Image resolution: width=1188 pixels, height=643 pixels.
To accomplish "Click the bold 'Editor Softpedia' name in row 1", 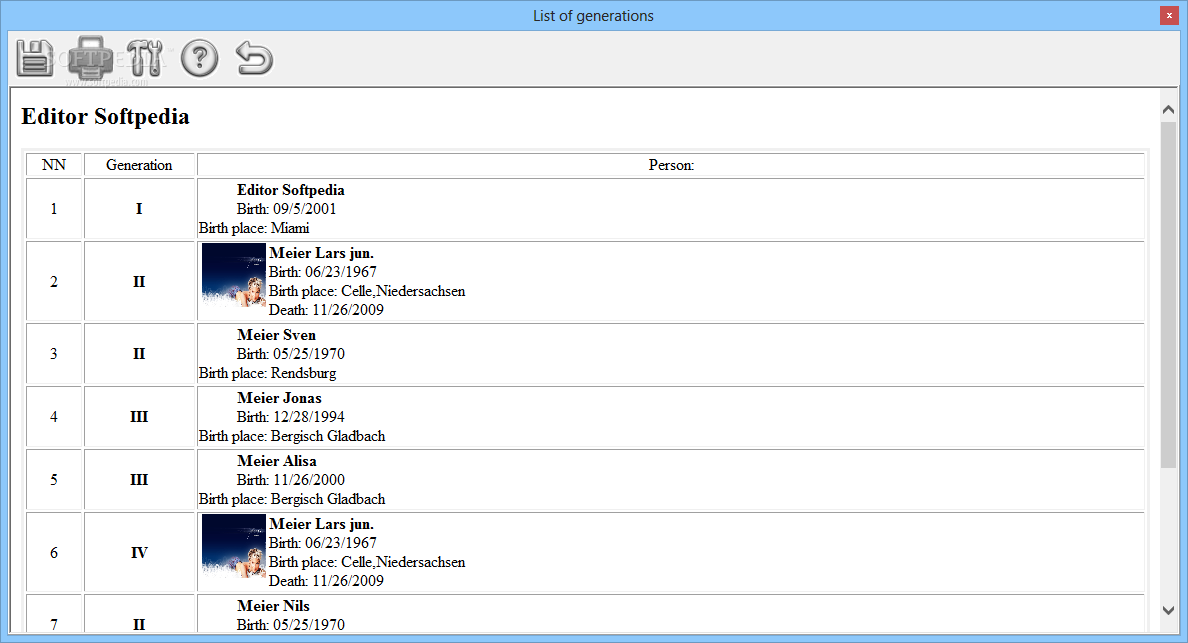I will [x=291, y=190].
